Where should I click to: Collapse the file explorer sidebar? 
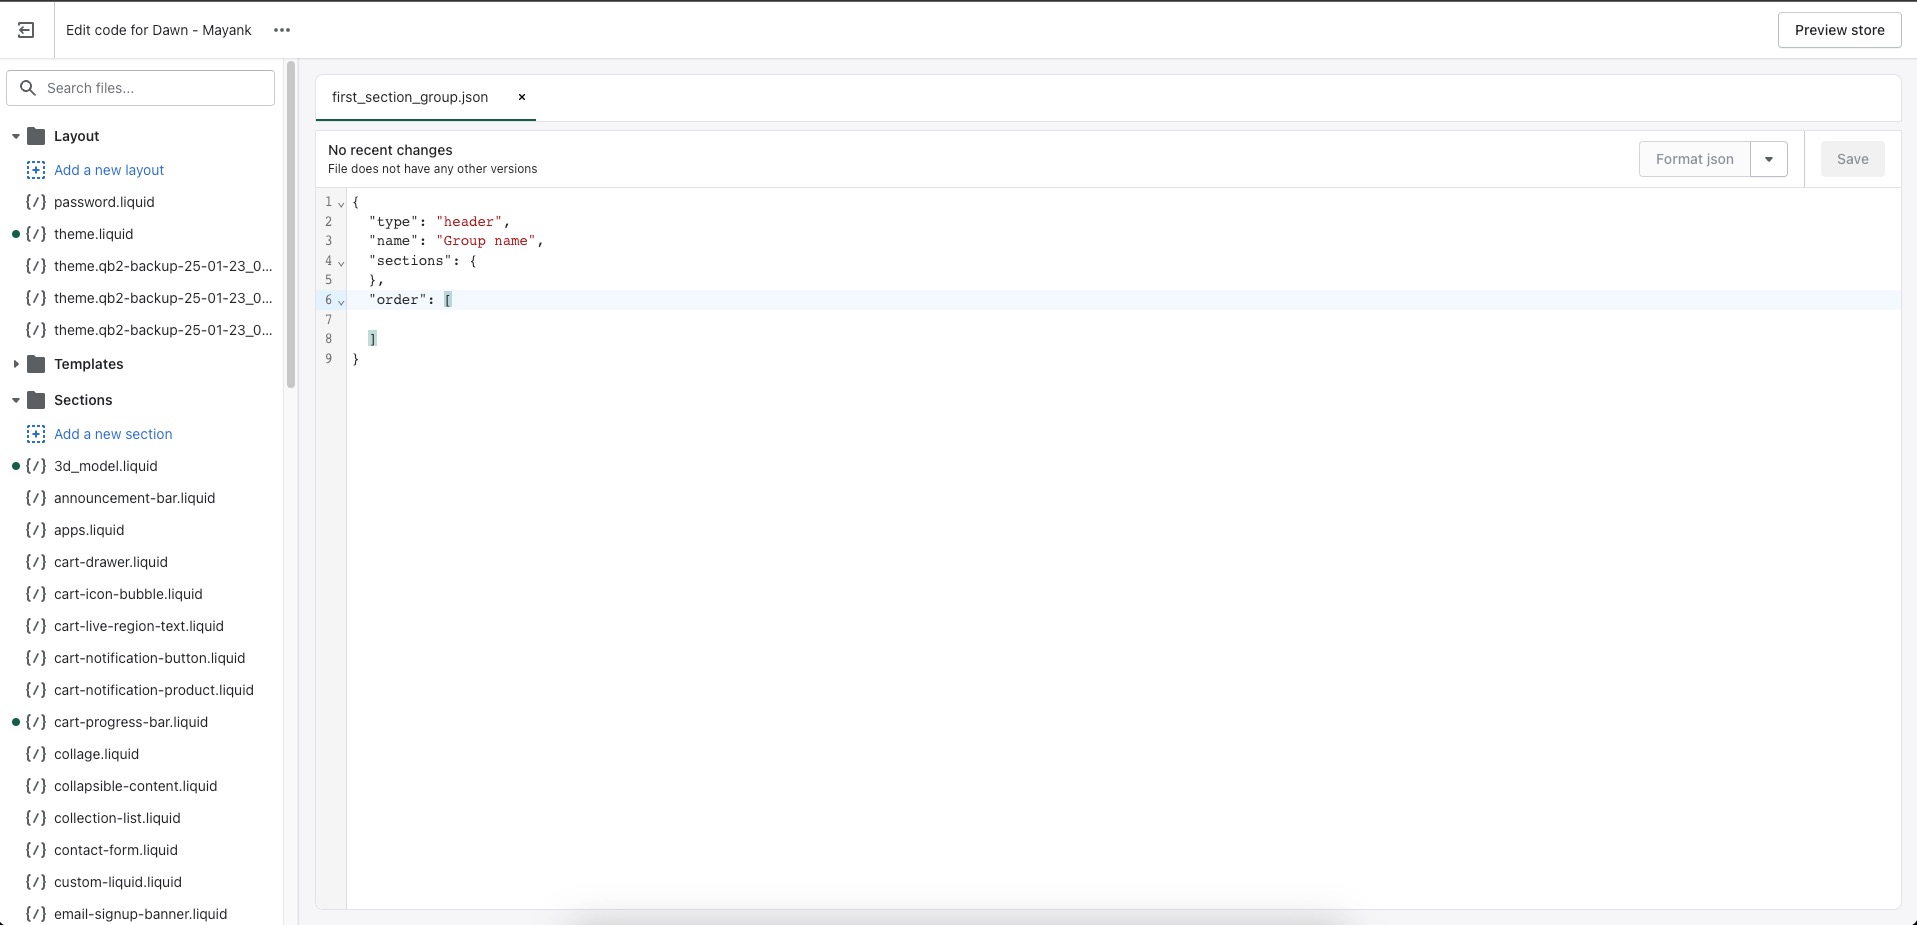(26, 30)
